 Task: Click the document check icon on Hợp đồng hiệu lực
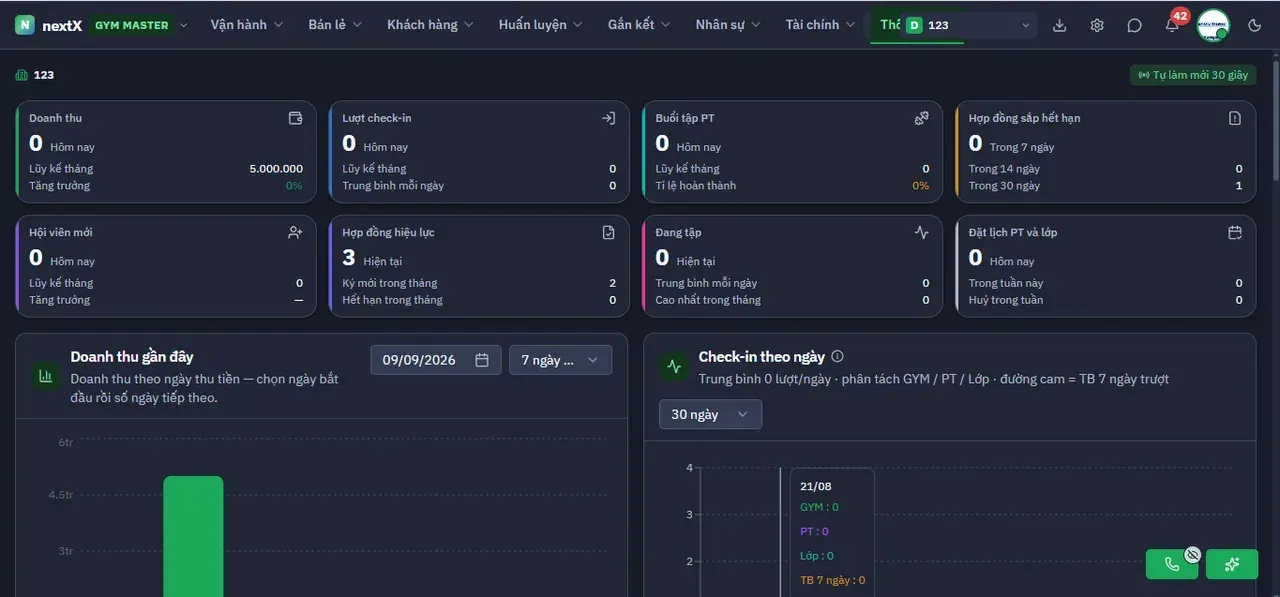[x=608, y=232]
